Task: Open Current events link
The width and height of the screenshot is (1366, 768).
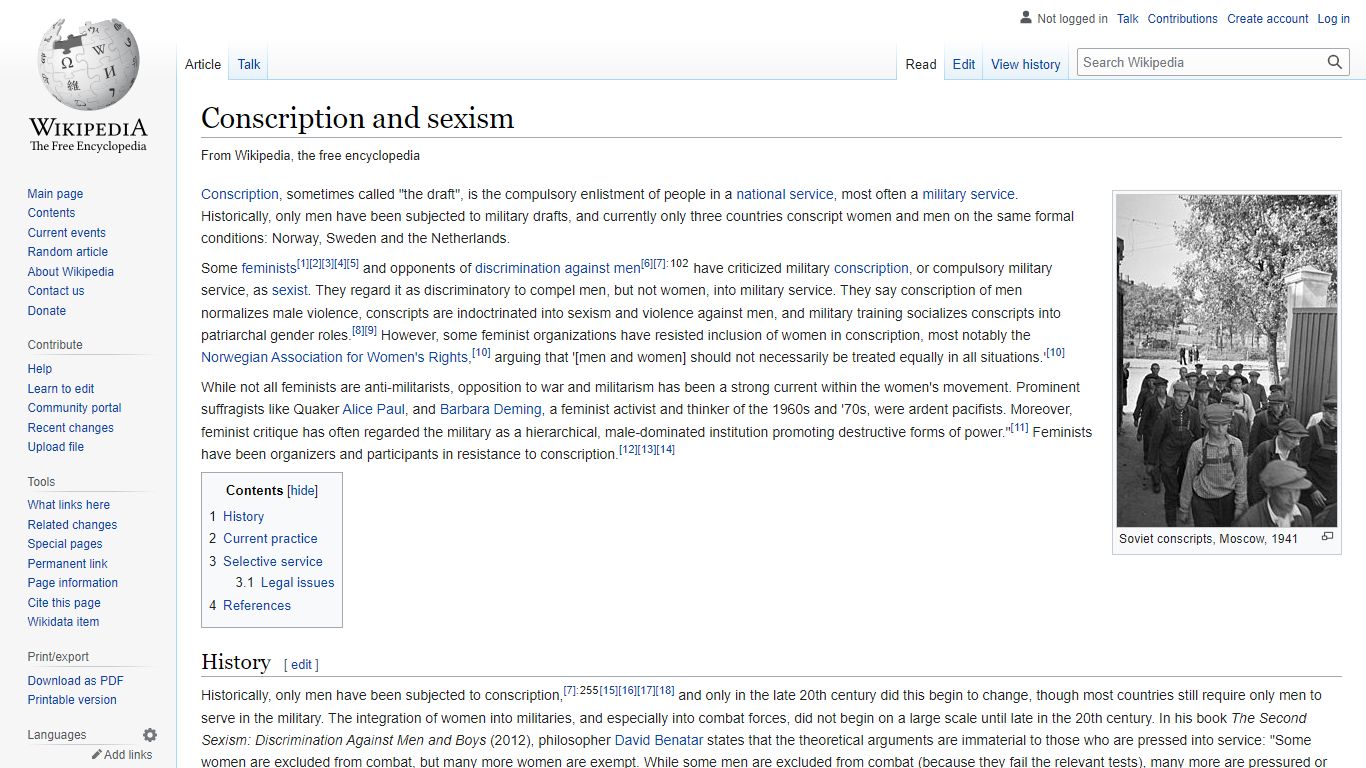Action: coord(66,233)
